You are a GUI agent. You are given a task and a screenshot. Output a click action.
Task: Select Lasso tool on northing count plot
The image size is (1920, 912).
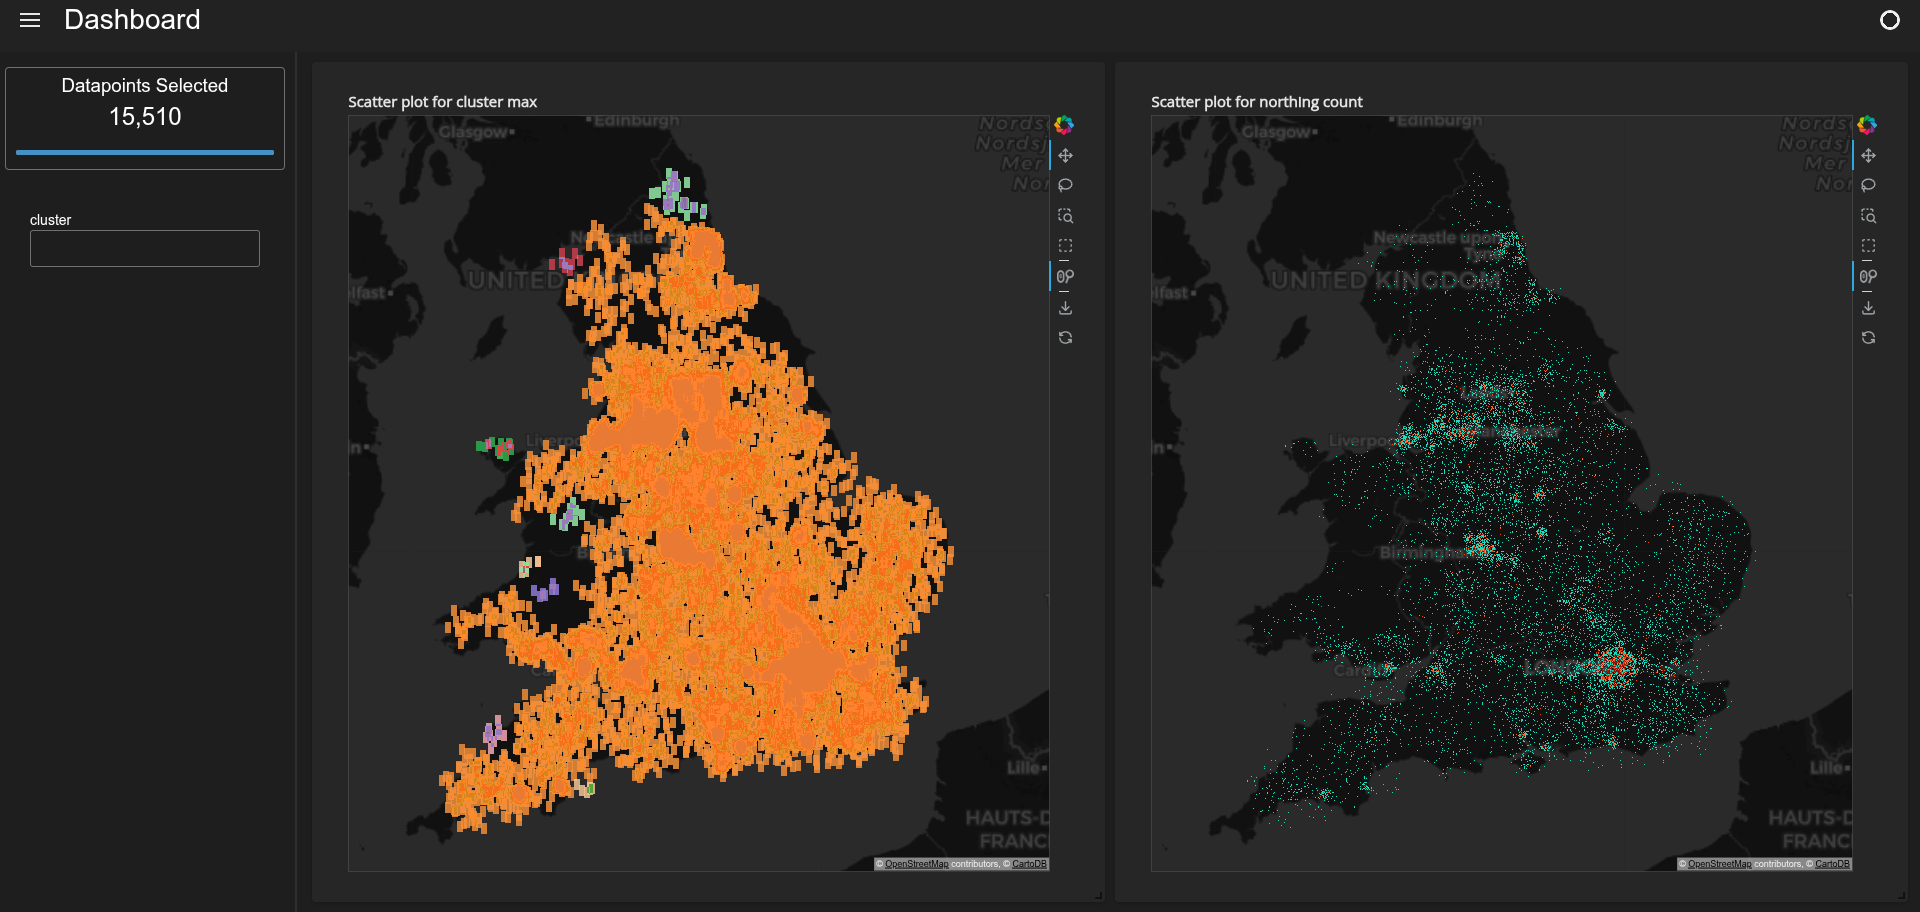pyautogui.click(x=1868, y=185)
